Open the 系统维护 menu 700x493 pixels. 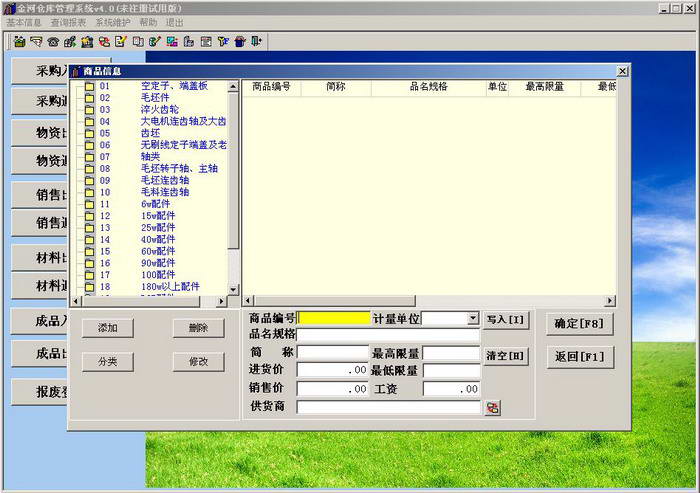point(112,23)
